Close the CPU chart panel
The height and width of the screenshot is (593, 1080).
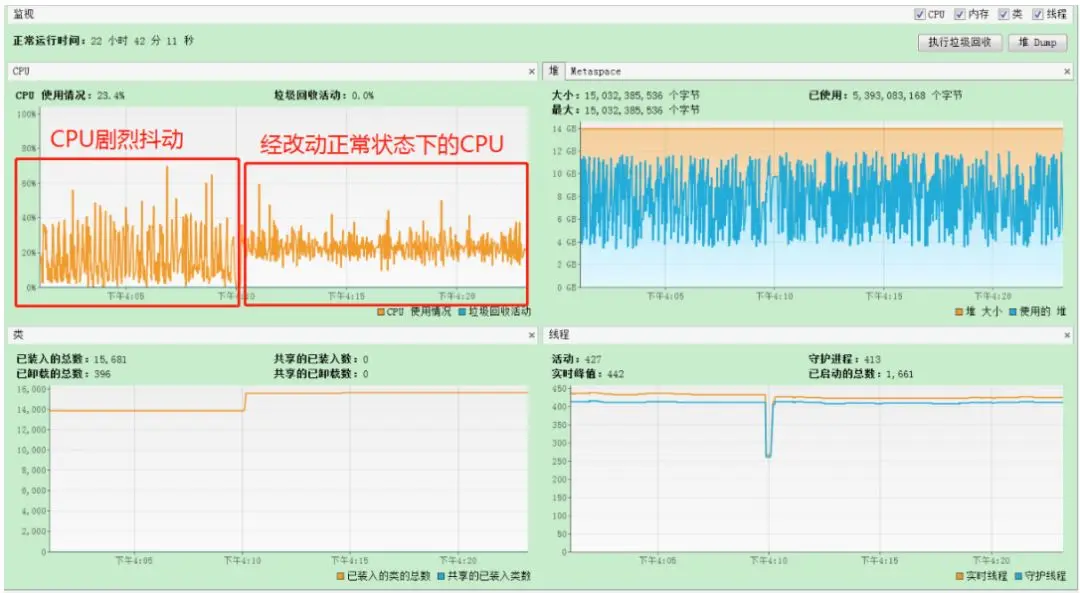pos(531,72)
